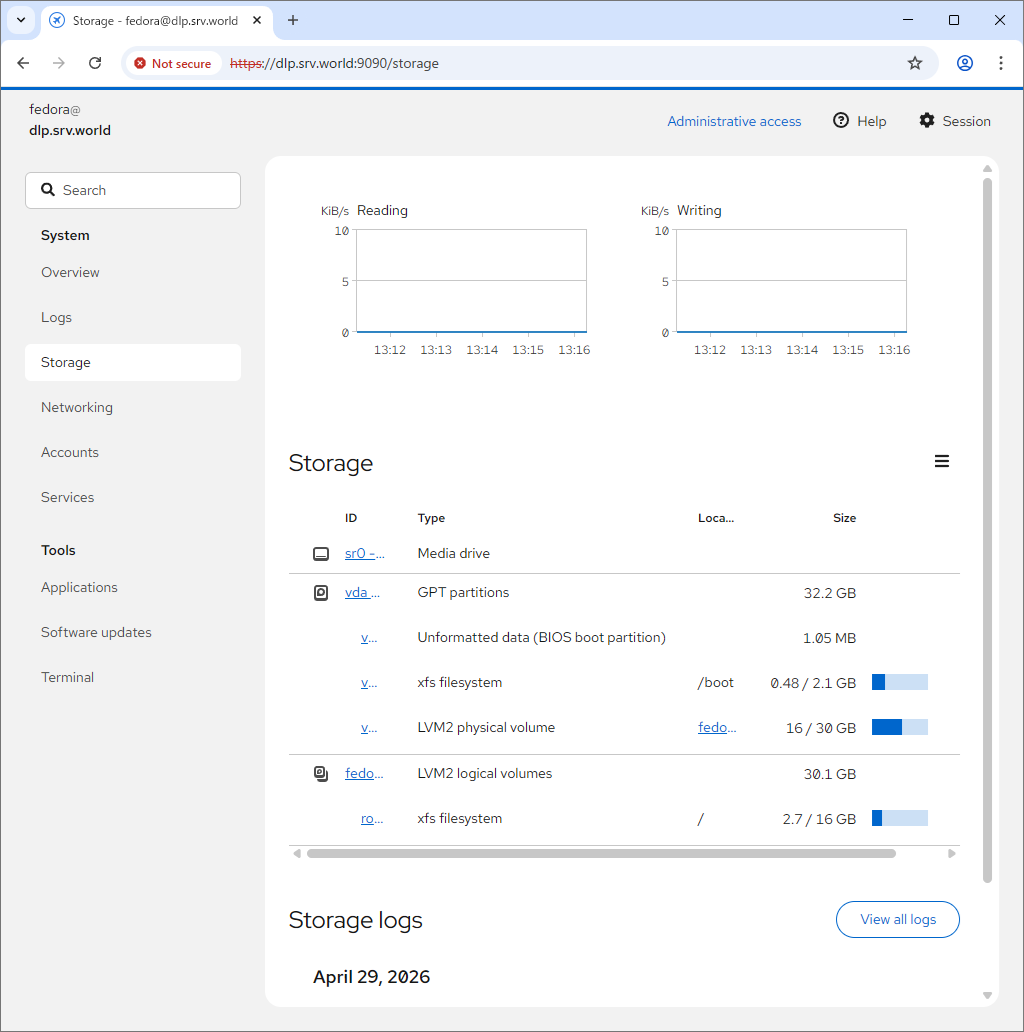The image size is (1024, 1032).
Task: Open the Overview page
Action: coord(70,272)
